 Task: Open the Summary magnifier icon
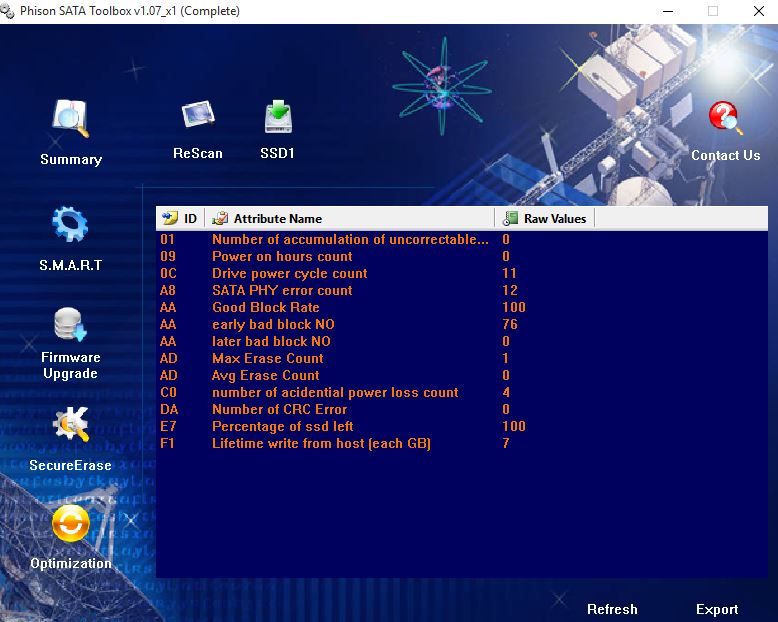coord(70,119)
